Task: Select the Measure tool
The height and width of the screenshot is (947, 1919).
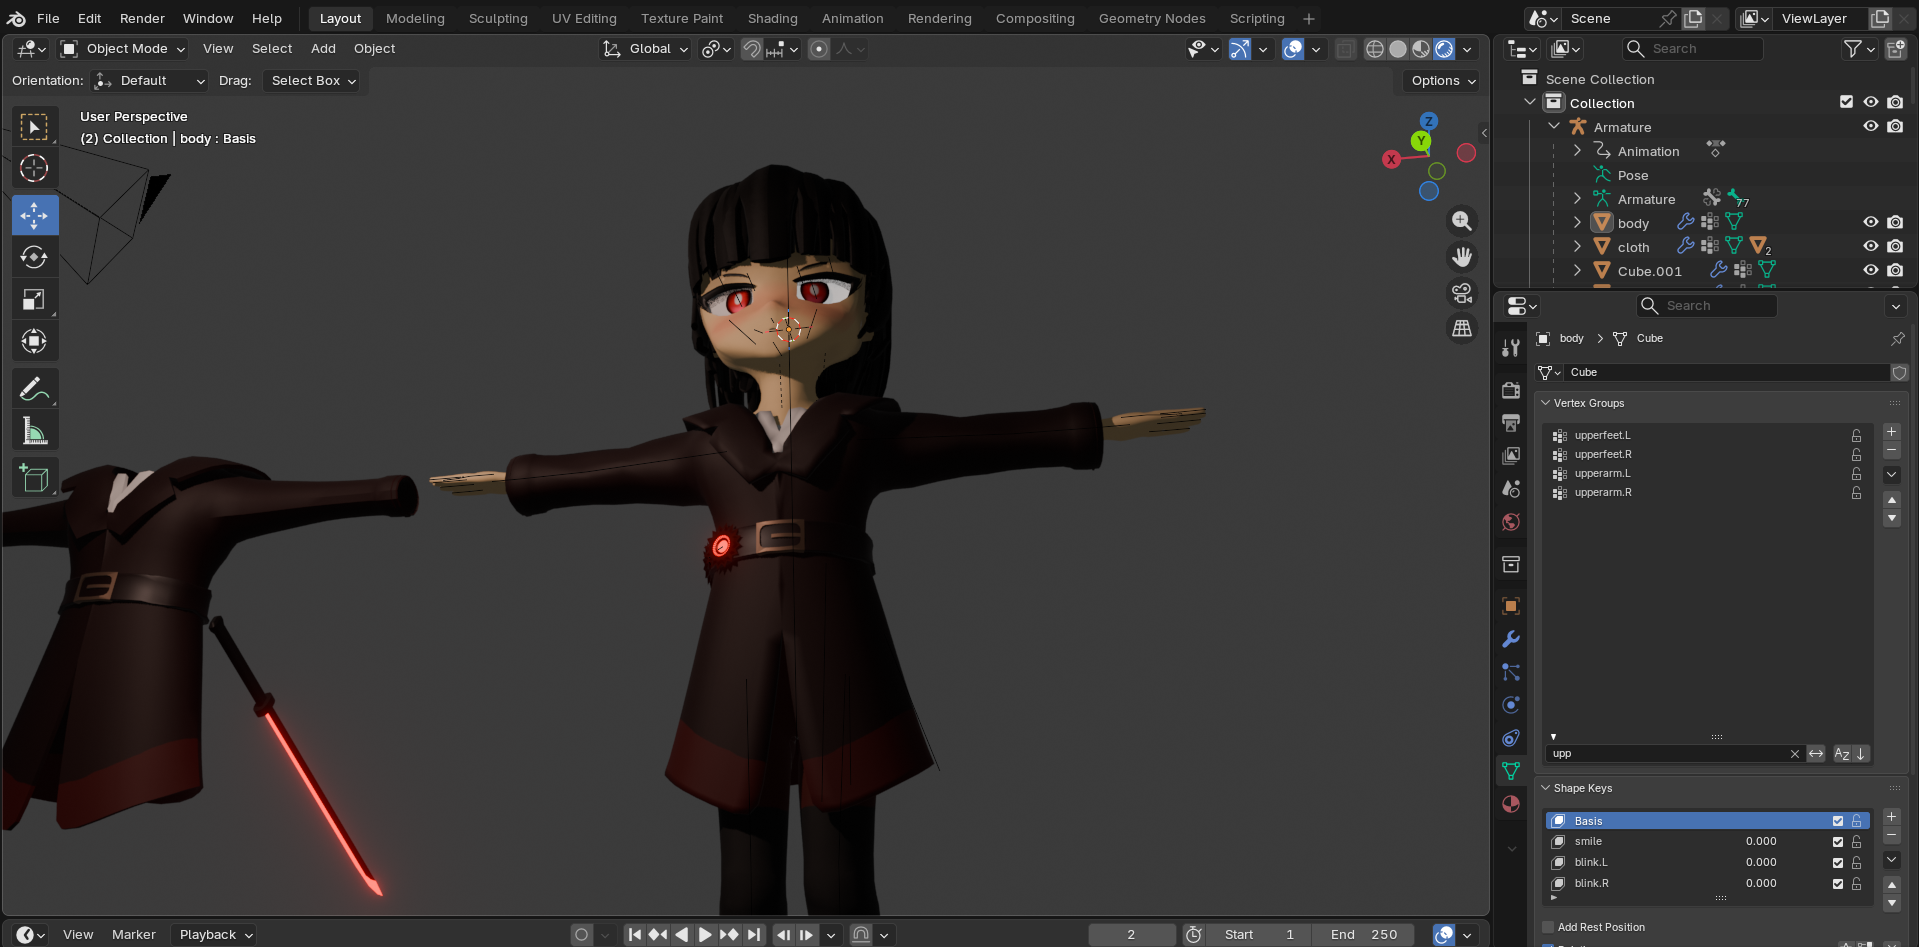Action: (34, 431)
